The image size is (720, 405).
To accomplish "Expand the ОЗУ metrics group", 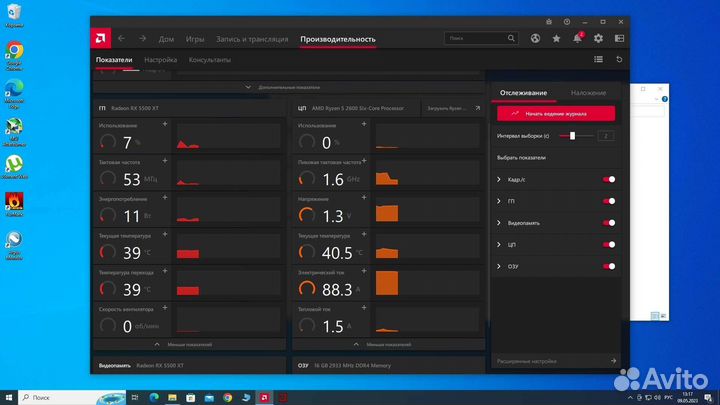I will pos(499,266).
